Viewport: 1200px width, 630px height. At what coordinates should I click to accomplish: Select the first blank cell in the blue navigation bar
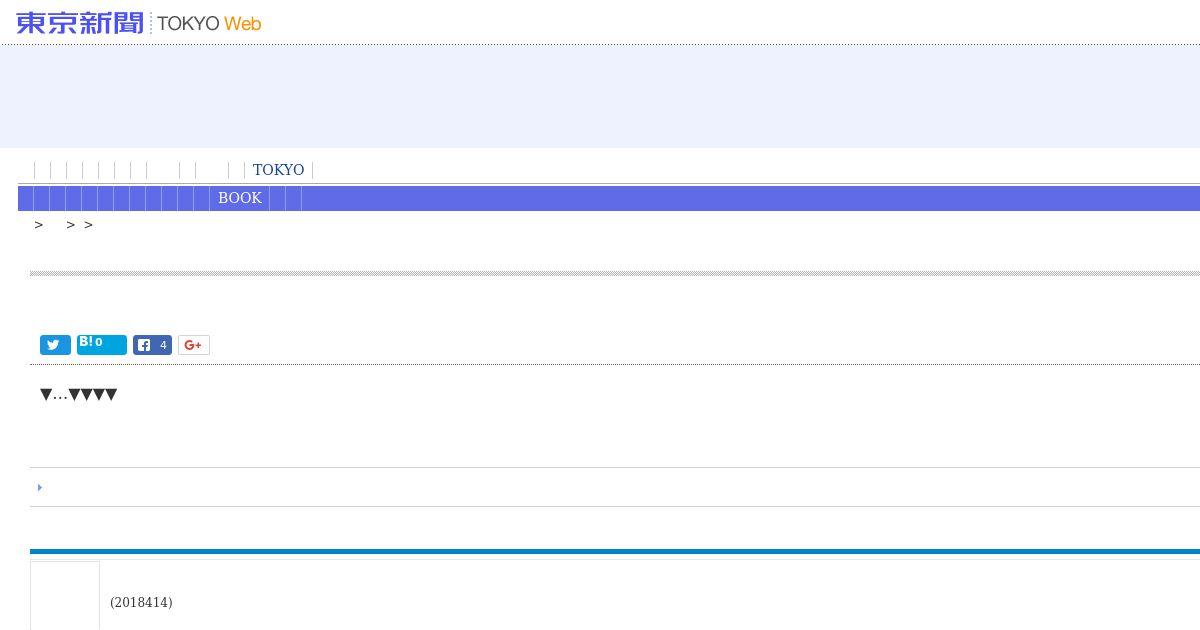coord(25,198)
